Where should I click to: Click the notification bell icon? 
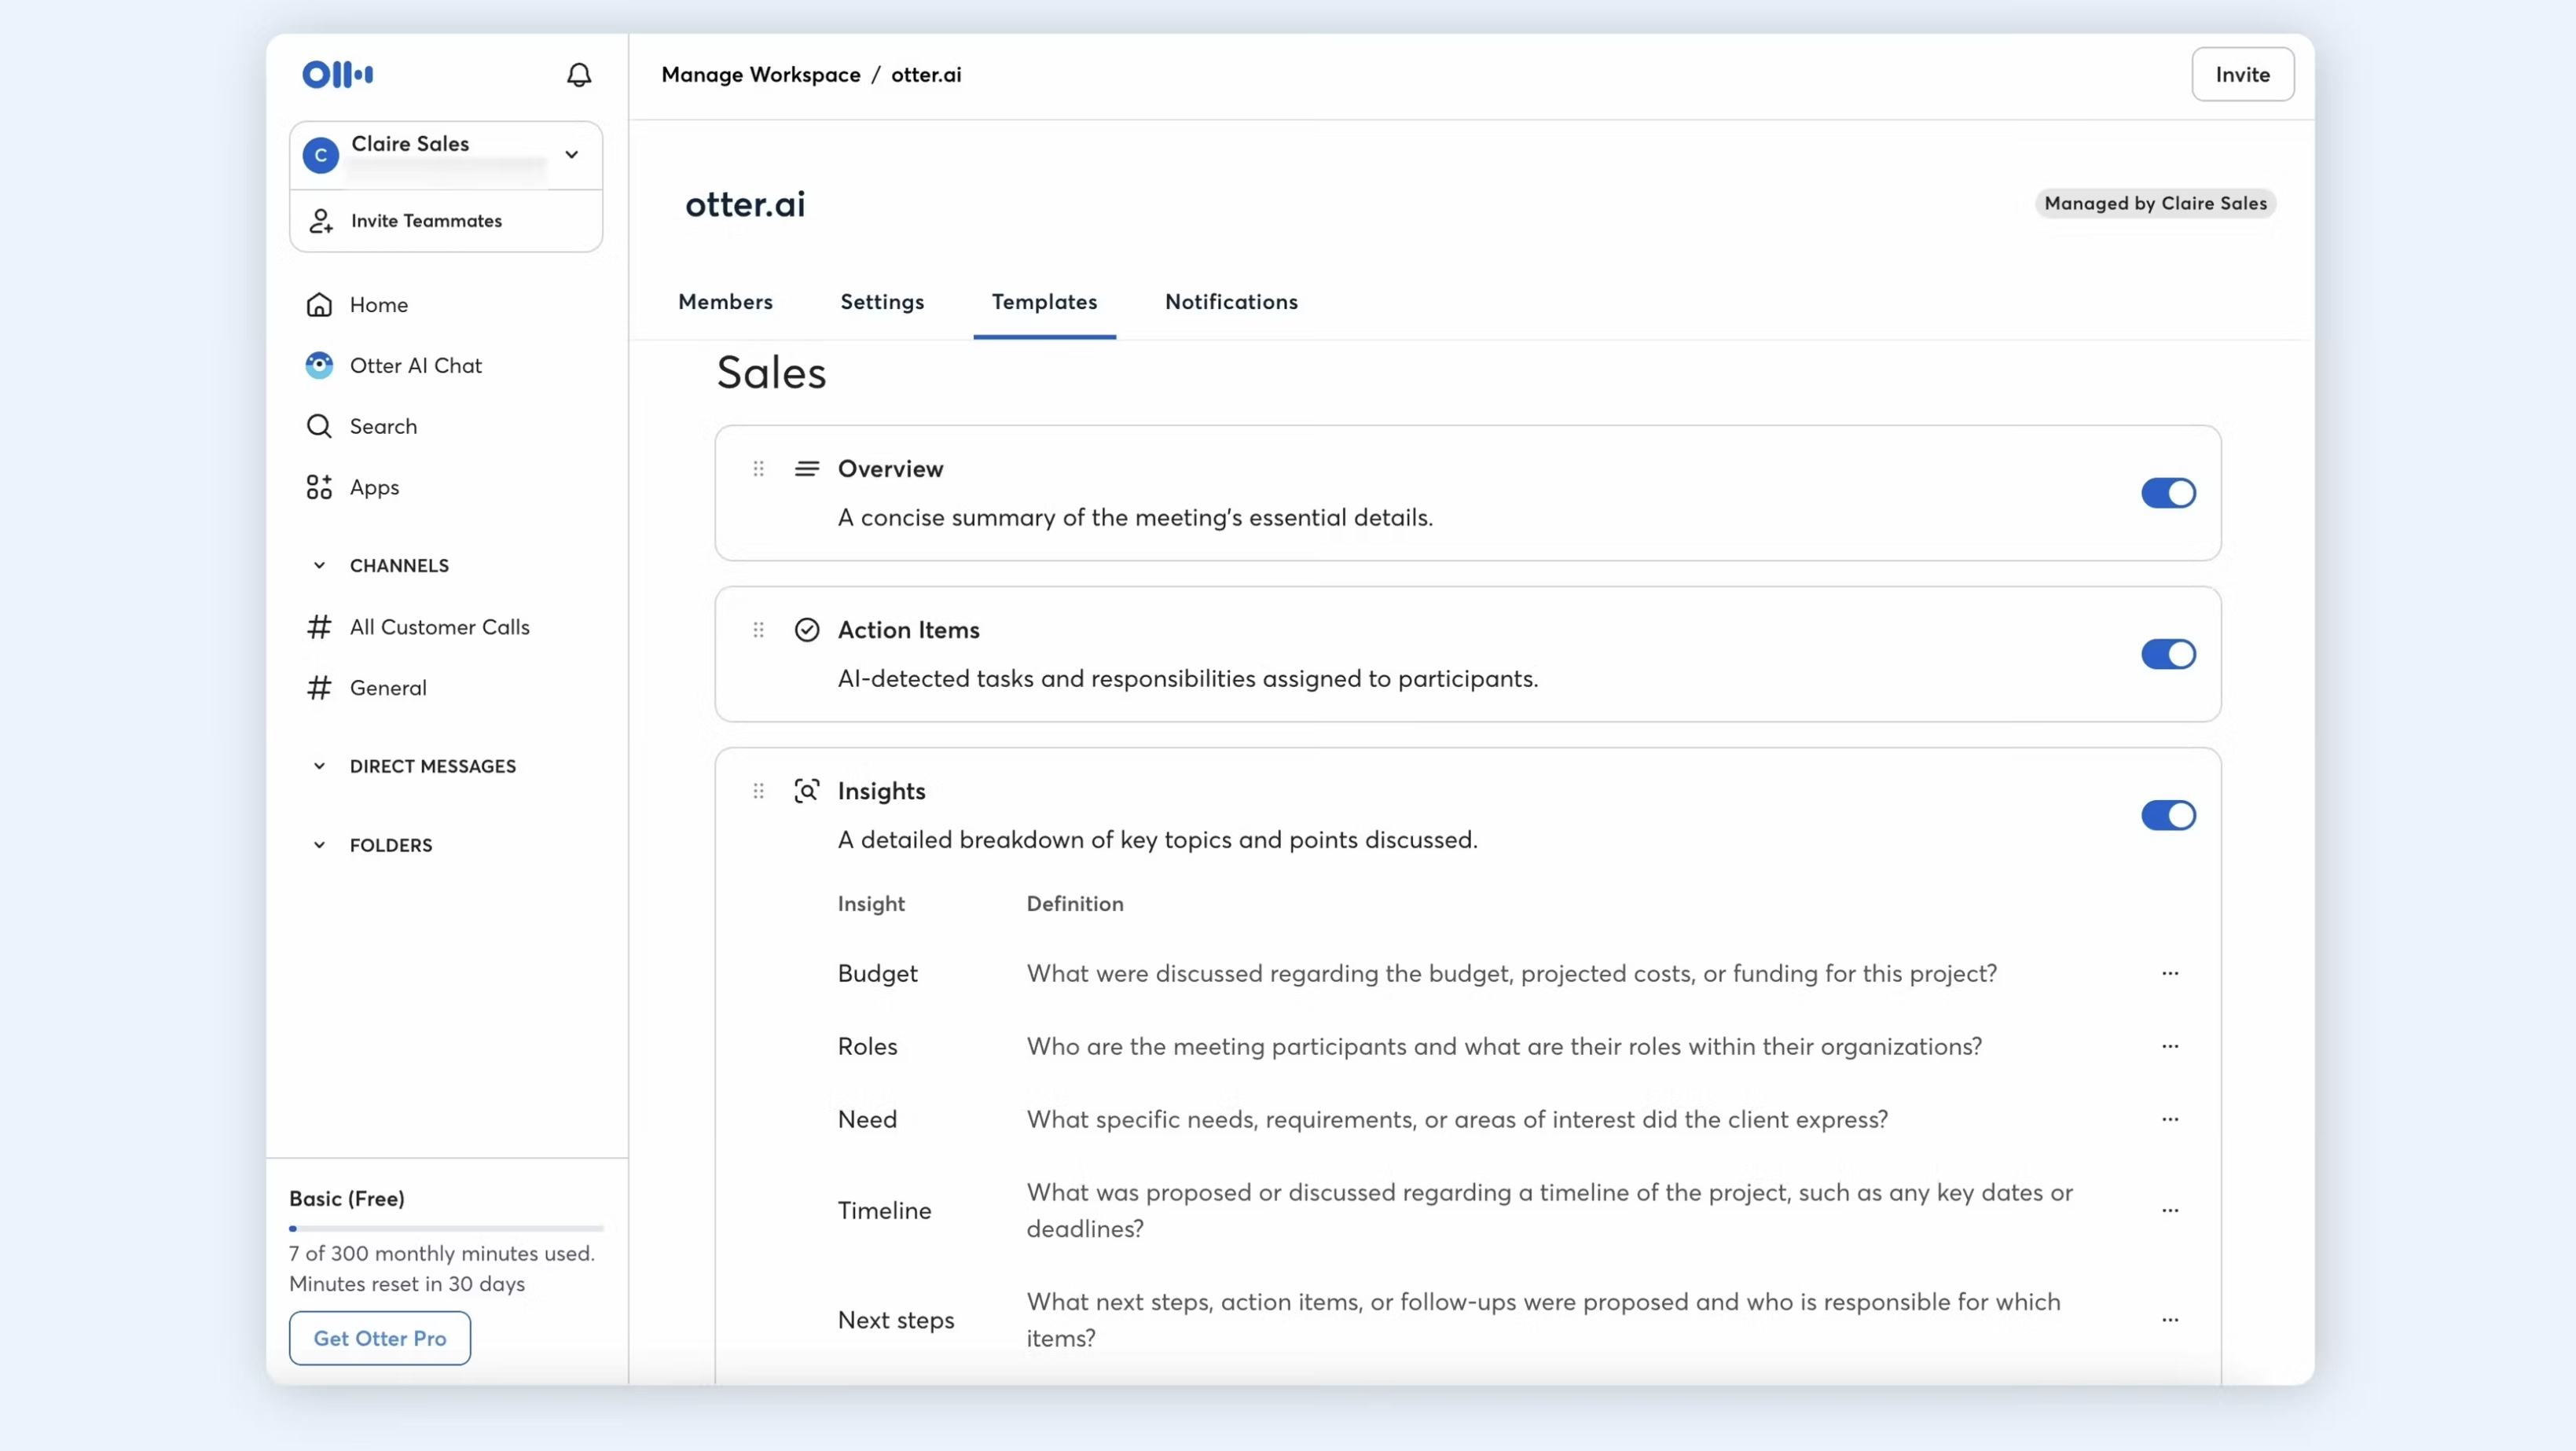point(579,75)
